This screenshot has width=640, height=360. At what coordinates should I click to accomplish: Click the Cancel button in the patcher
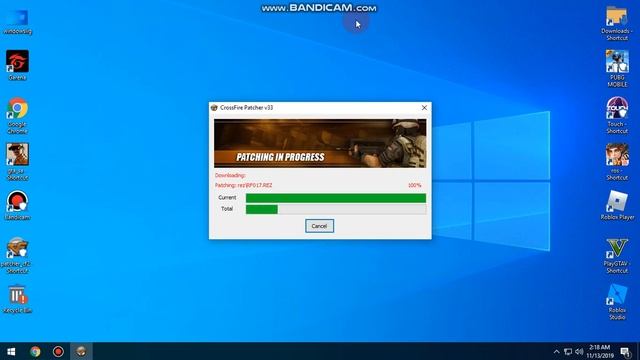(319, 226)
